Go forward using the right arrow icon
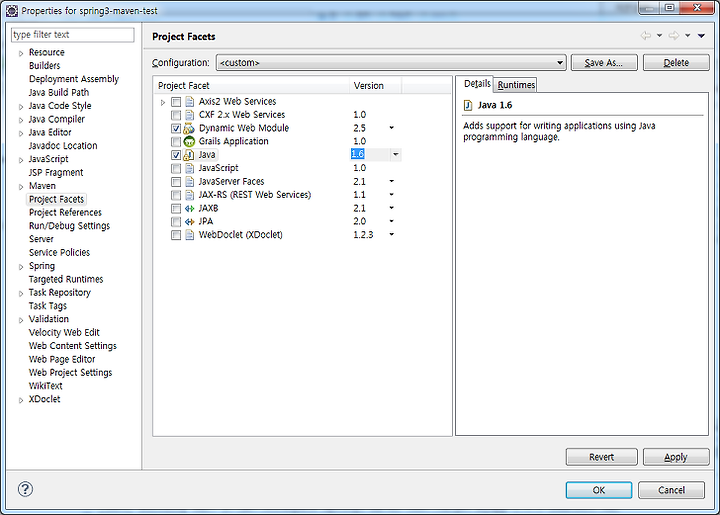The height and width of the screenshot is (515, 720). (x=674, y=36)
